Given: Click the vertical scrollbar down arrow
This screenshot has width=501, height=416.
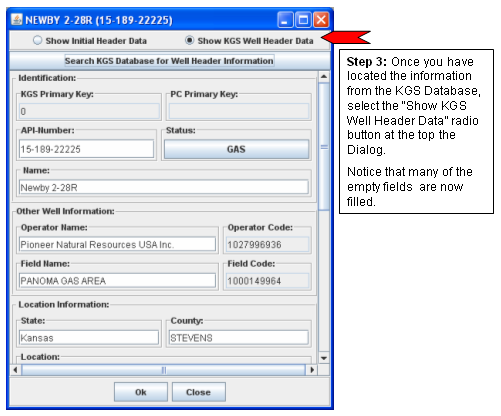Looking at the screenshot, I should [x=324, y=358].
